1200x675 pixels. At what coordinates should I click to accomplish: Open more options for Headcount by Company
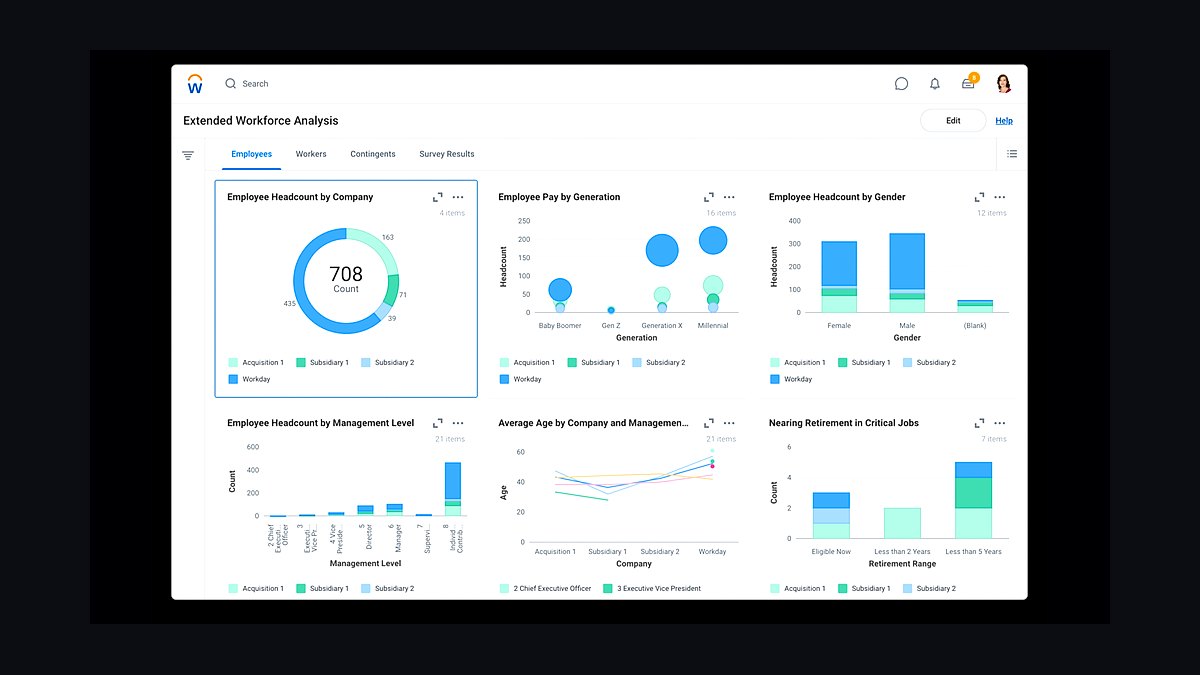[458, 197]
